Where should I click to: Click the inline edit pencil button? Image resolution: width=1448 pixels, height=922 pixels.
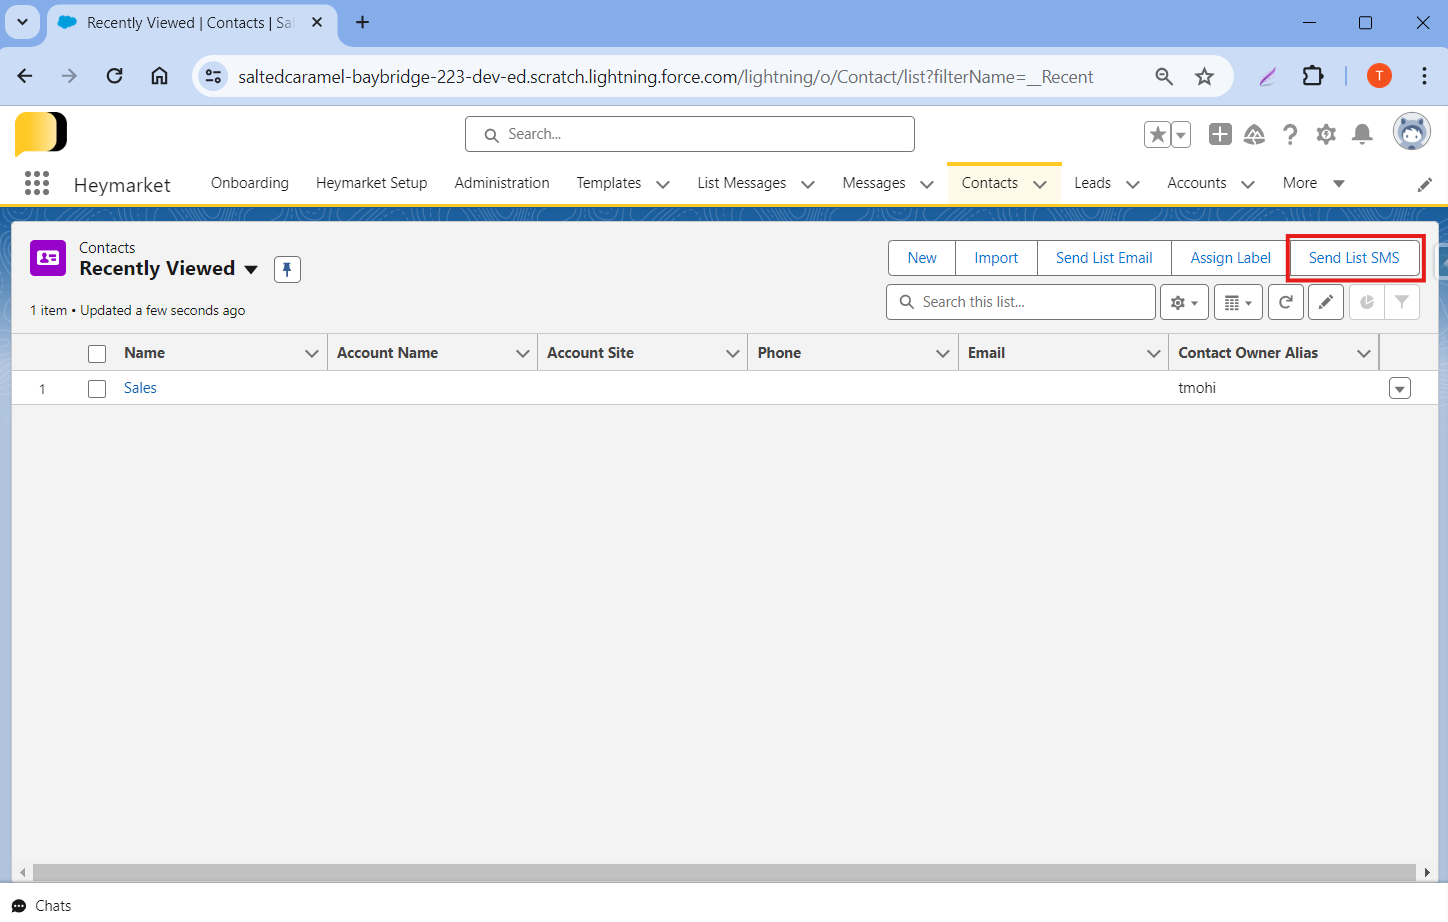[x=1326, y=302]
